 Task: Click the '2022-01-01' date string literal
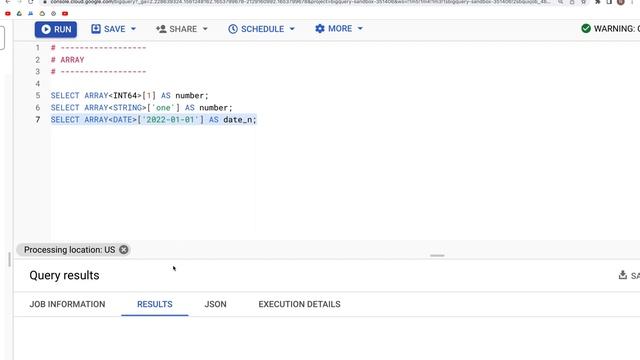pos(170,120)
